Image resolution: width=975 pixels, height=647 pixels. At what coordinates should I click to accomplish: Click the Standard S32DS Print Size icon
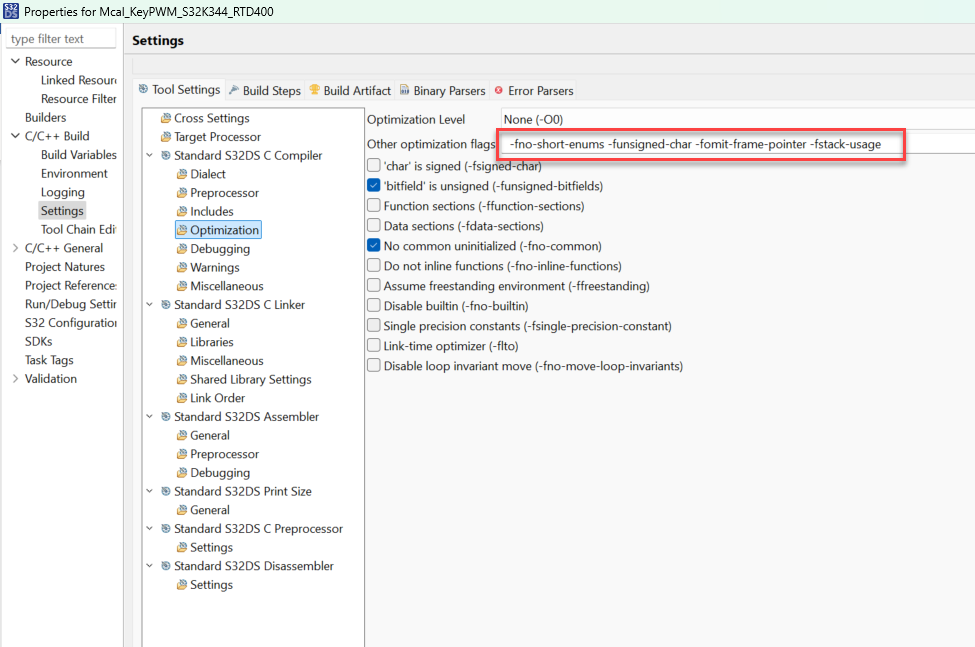click(x=166, y=491)
